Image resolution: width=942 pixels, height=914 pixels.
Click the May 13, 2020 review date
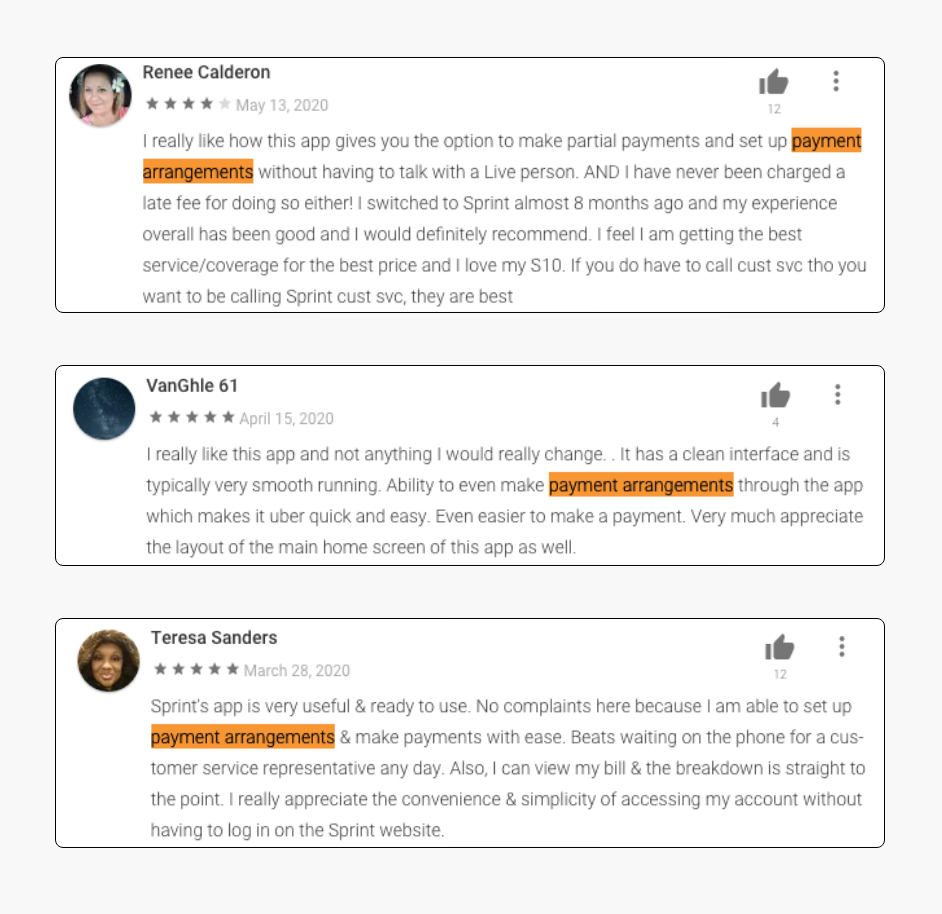click(x=282, y=105)
